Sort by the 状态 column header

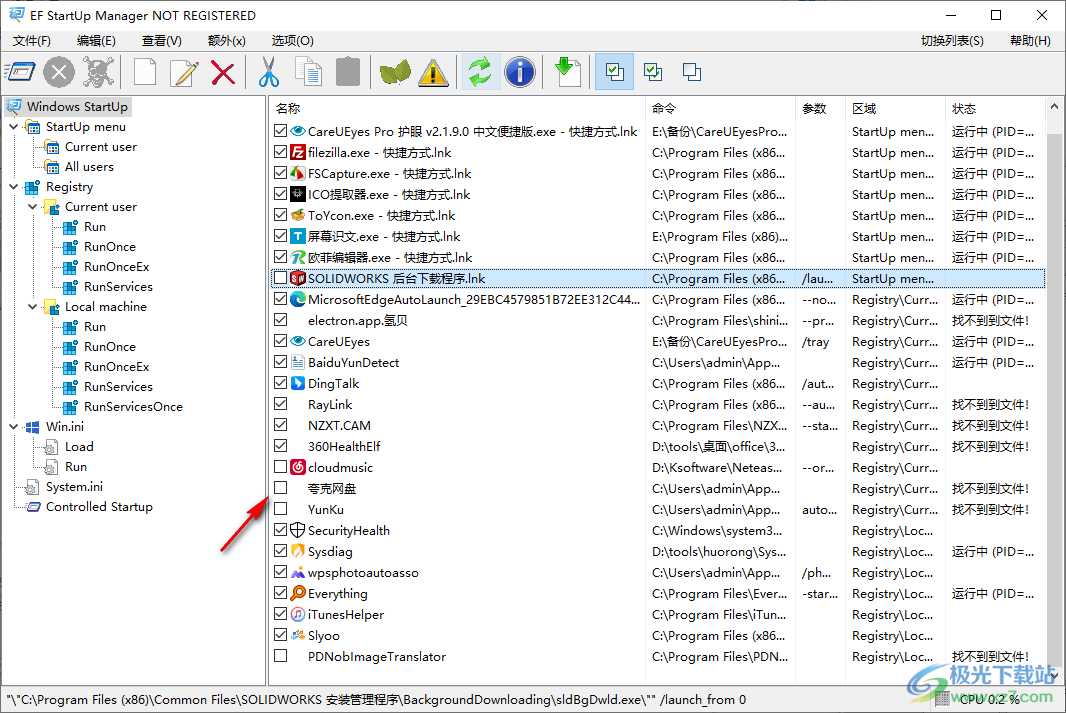pyautogui.click(x=995, y=109)
